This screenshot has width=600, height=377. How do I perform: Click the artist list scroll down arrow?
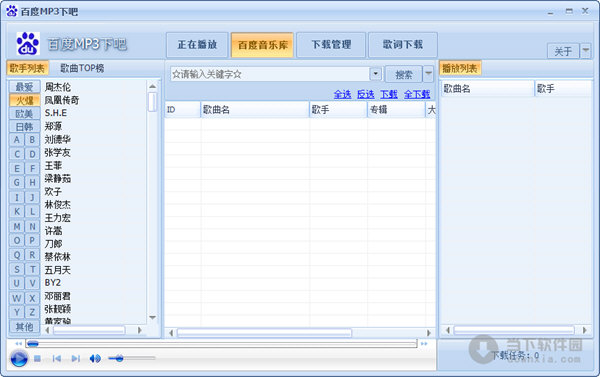tap(152, 317)
